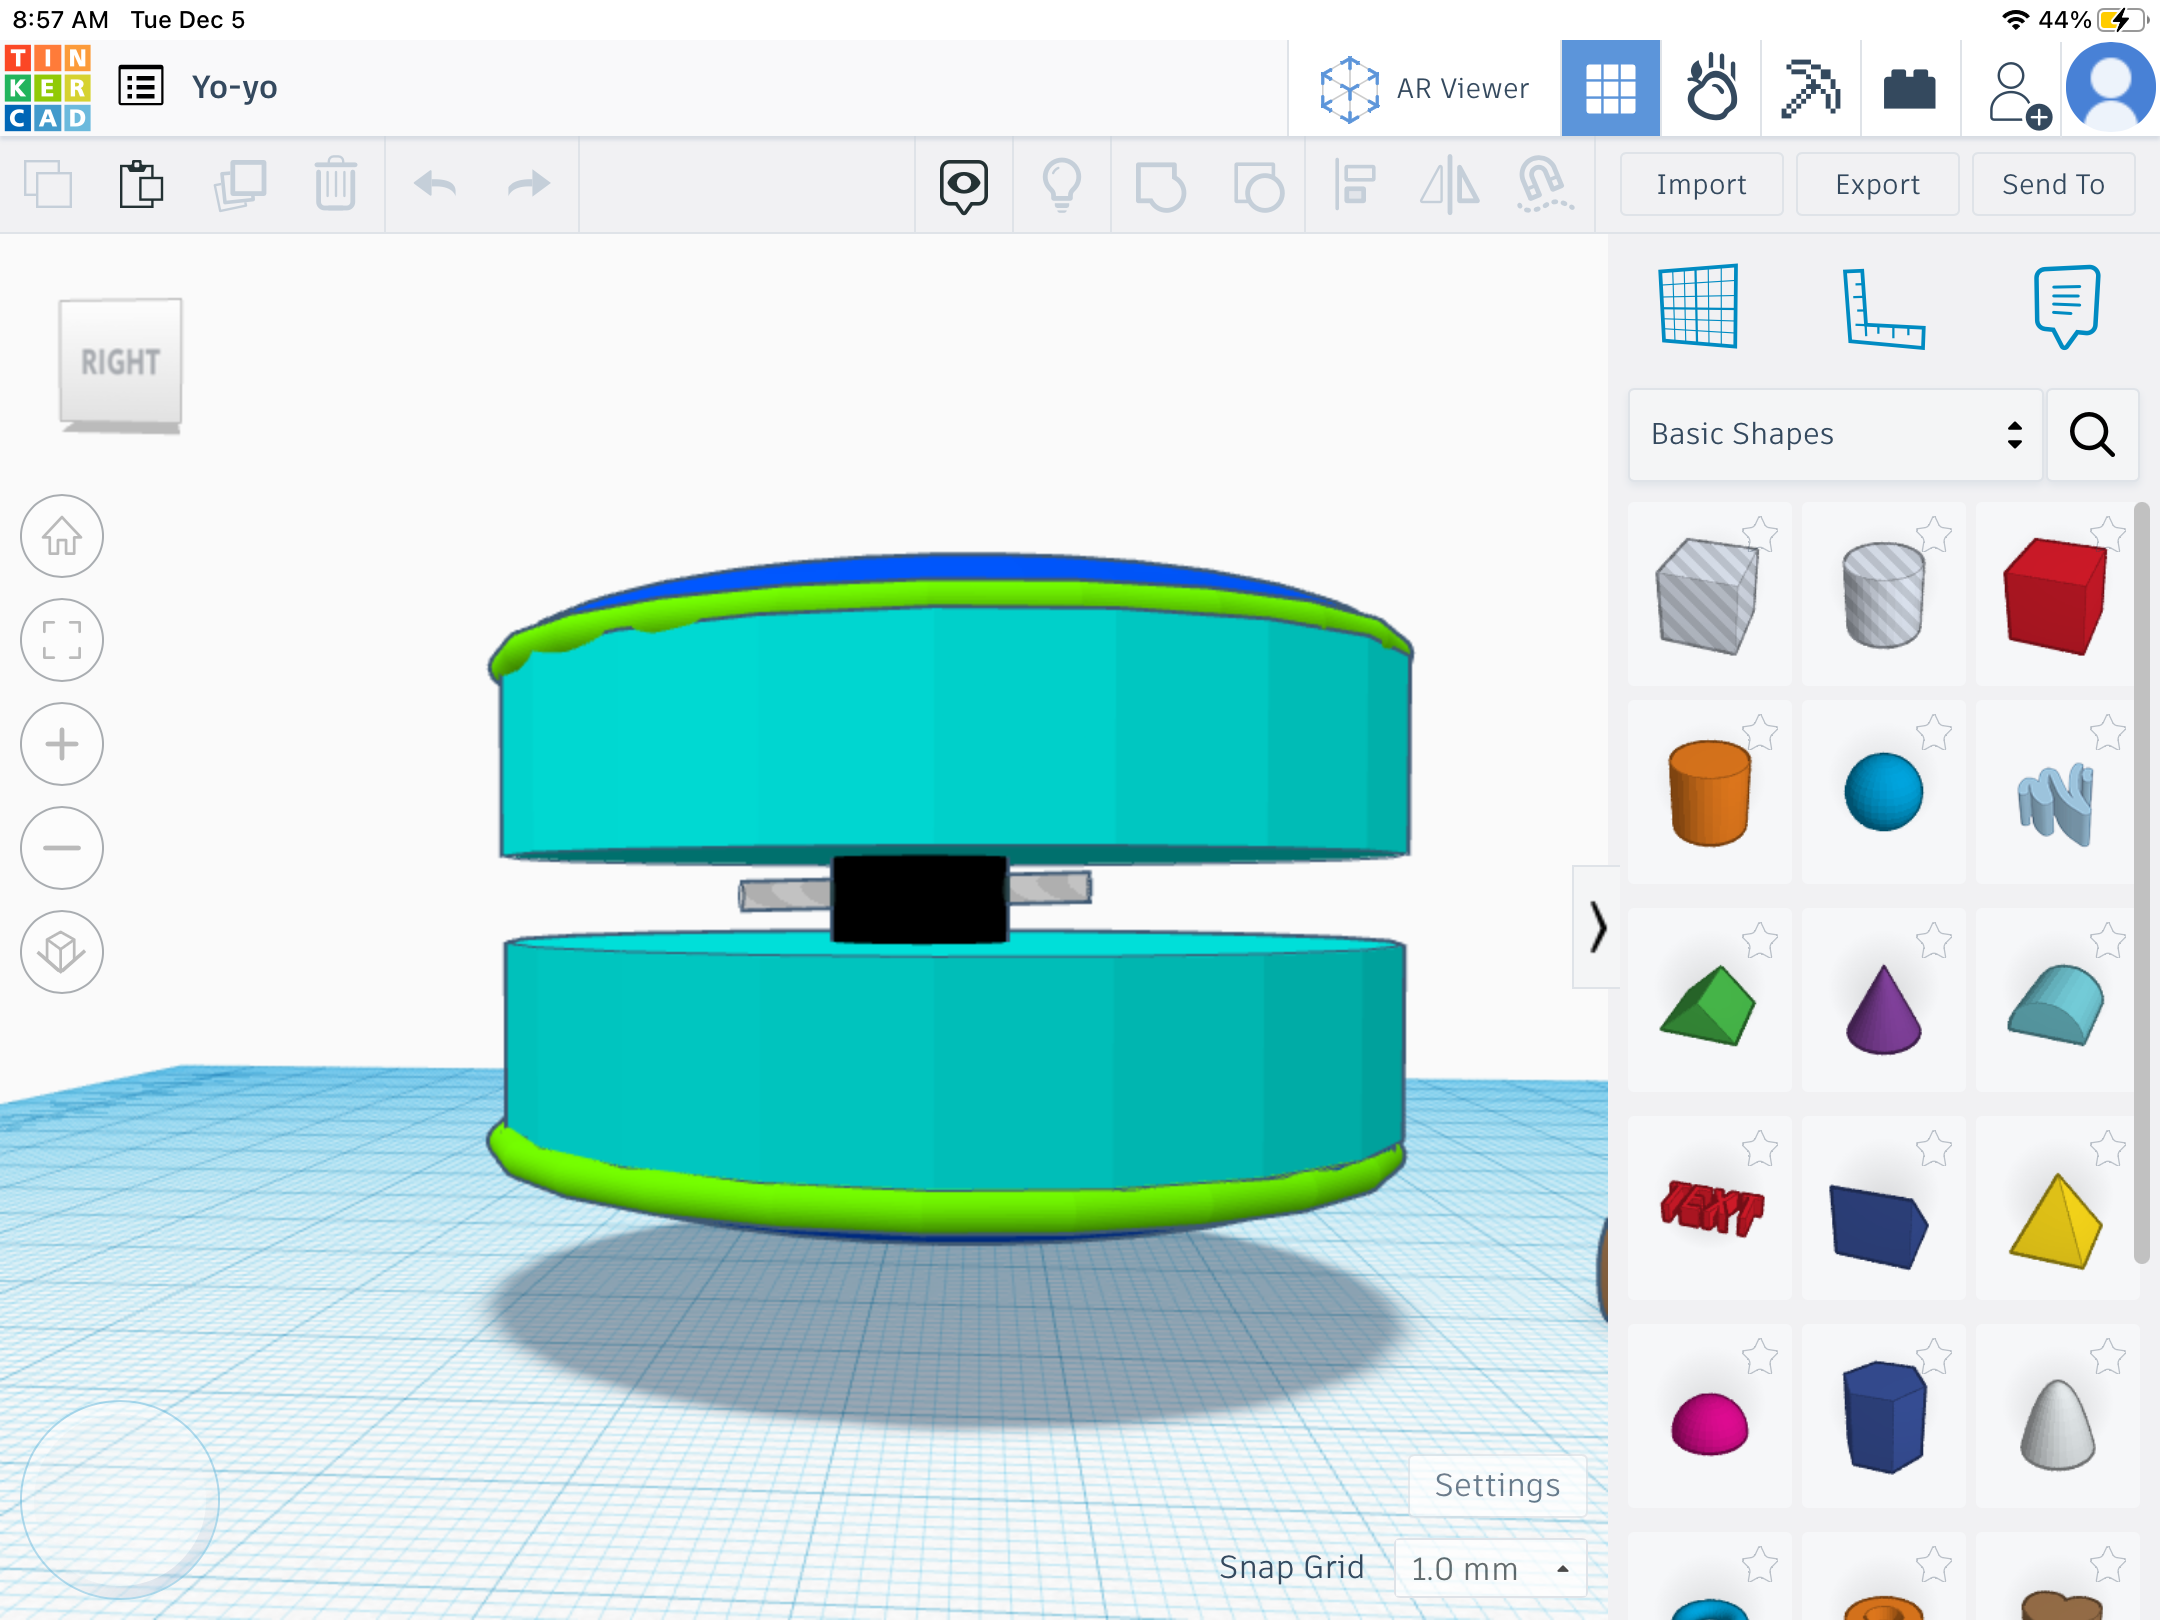Favorite the purple Cone with star
This screenshot has height=1620, width=2160.
coord(1934,940)
